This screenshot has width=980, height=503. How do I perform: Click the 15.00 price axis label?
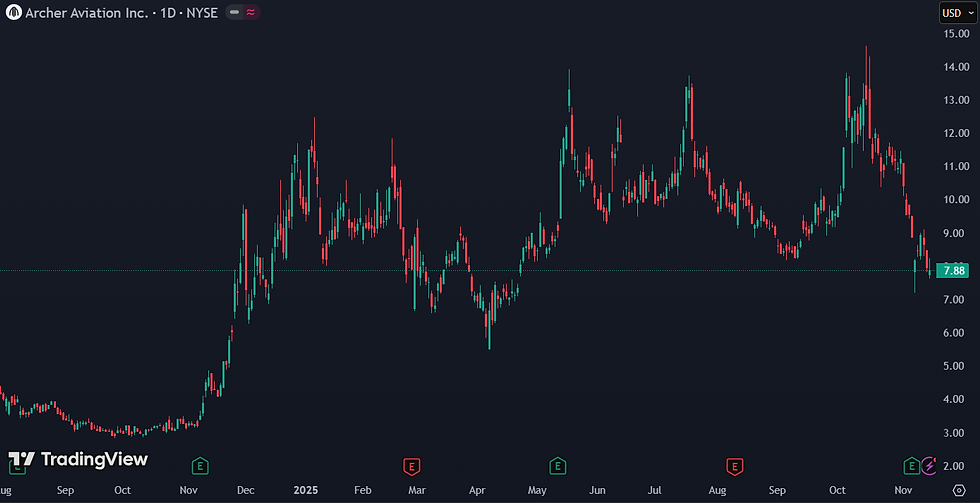(x=956, y=34)
